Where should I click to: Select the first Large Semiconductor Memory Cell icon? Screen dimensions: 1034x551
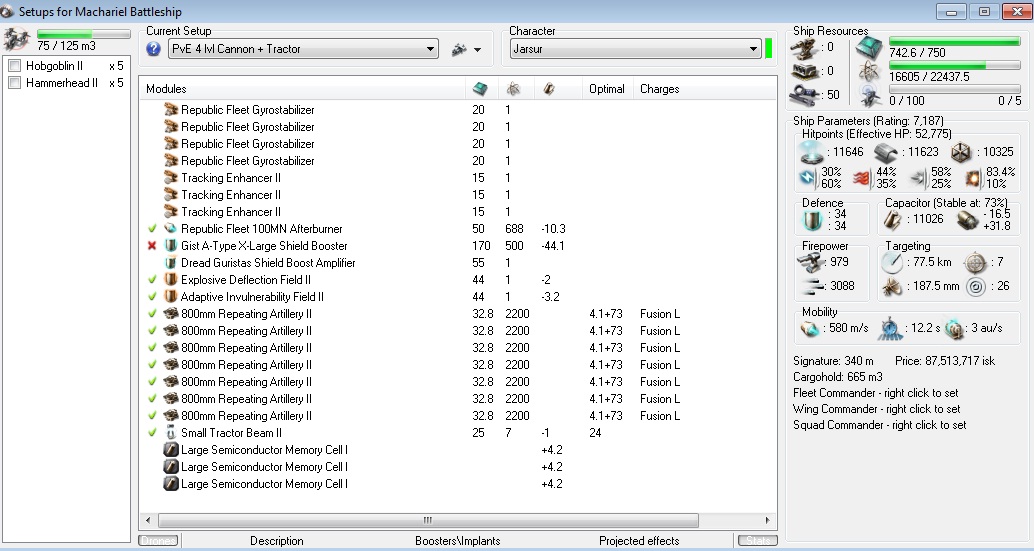pyautogui.click(x=171, y=450)
